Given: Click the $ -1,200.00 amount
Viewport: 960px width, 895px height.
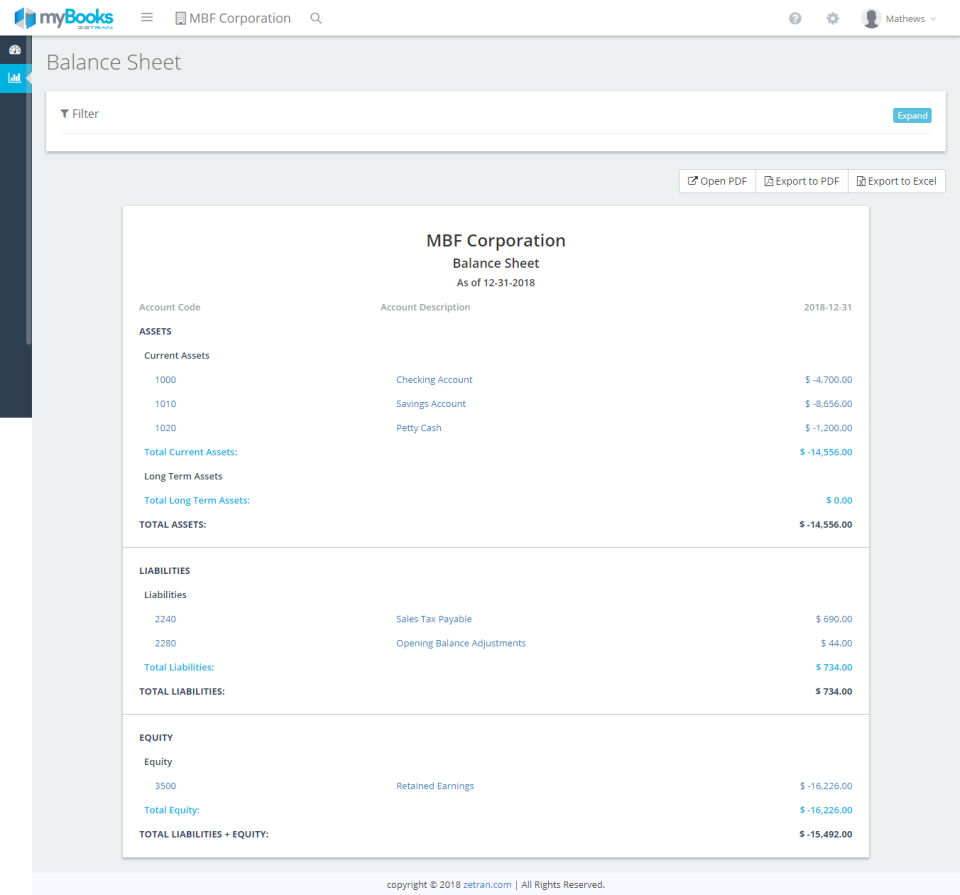Looking at the screenshot, I should (828, 428).
